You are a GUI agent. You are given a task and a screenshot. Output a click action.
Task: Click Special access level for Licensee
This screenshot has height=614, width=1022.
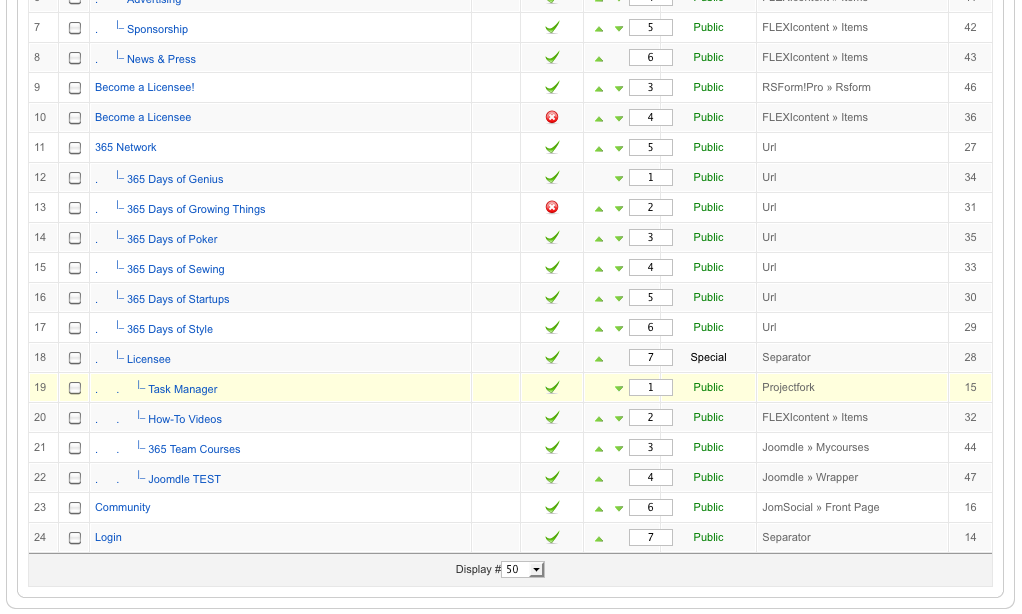coord(708,357)
